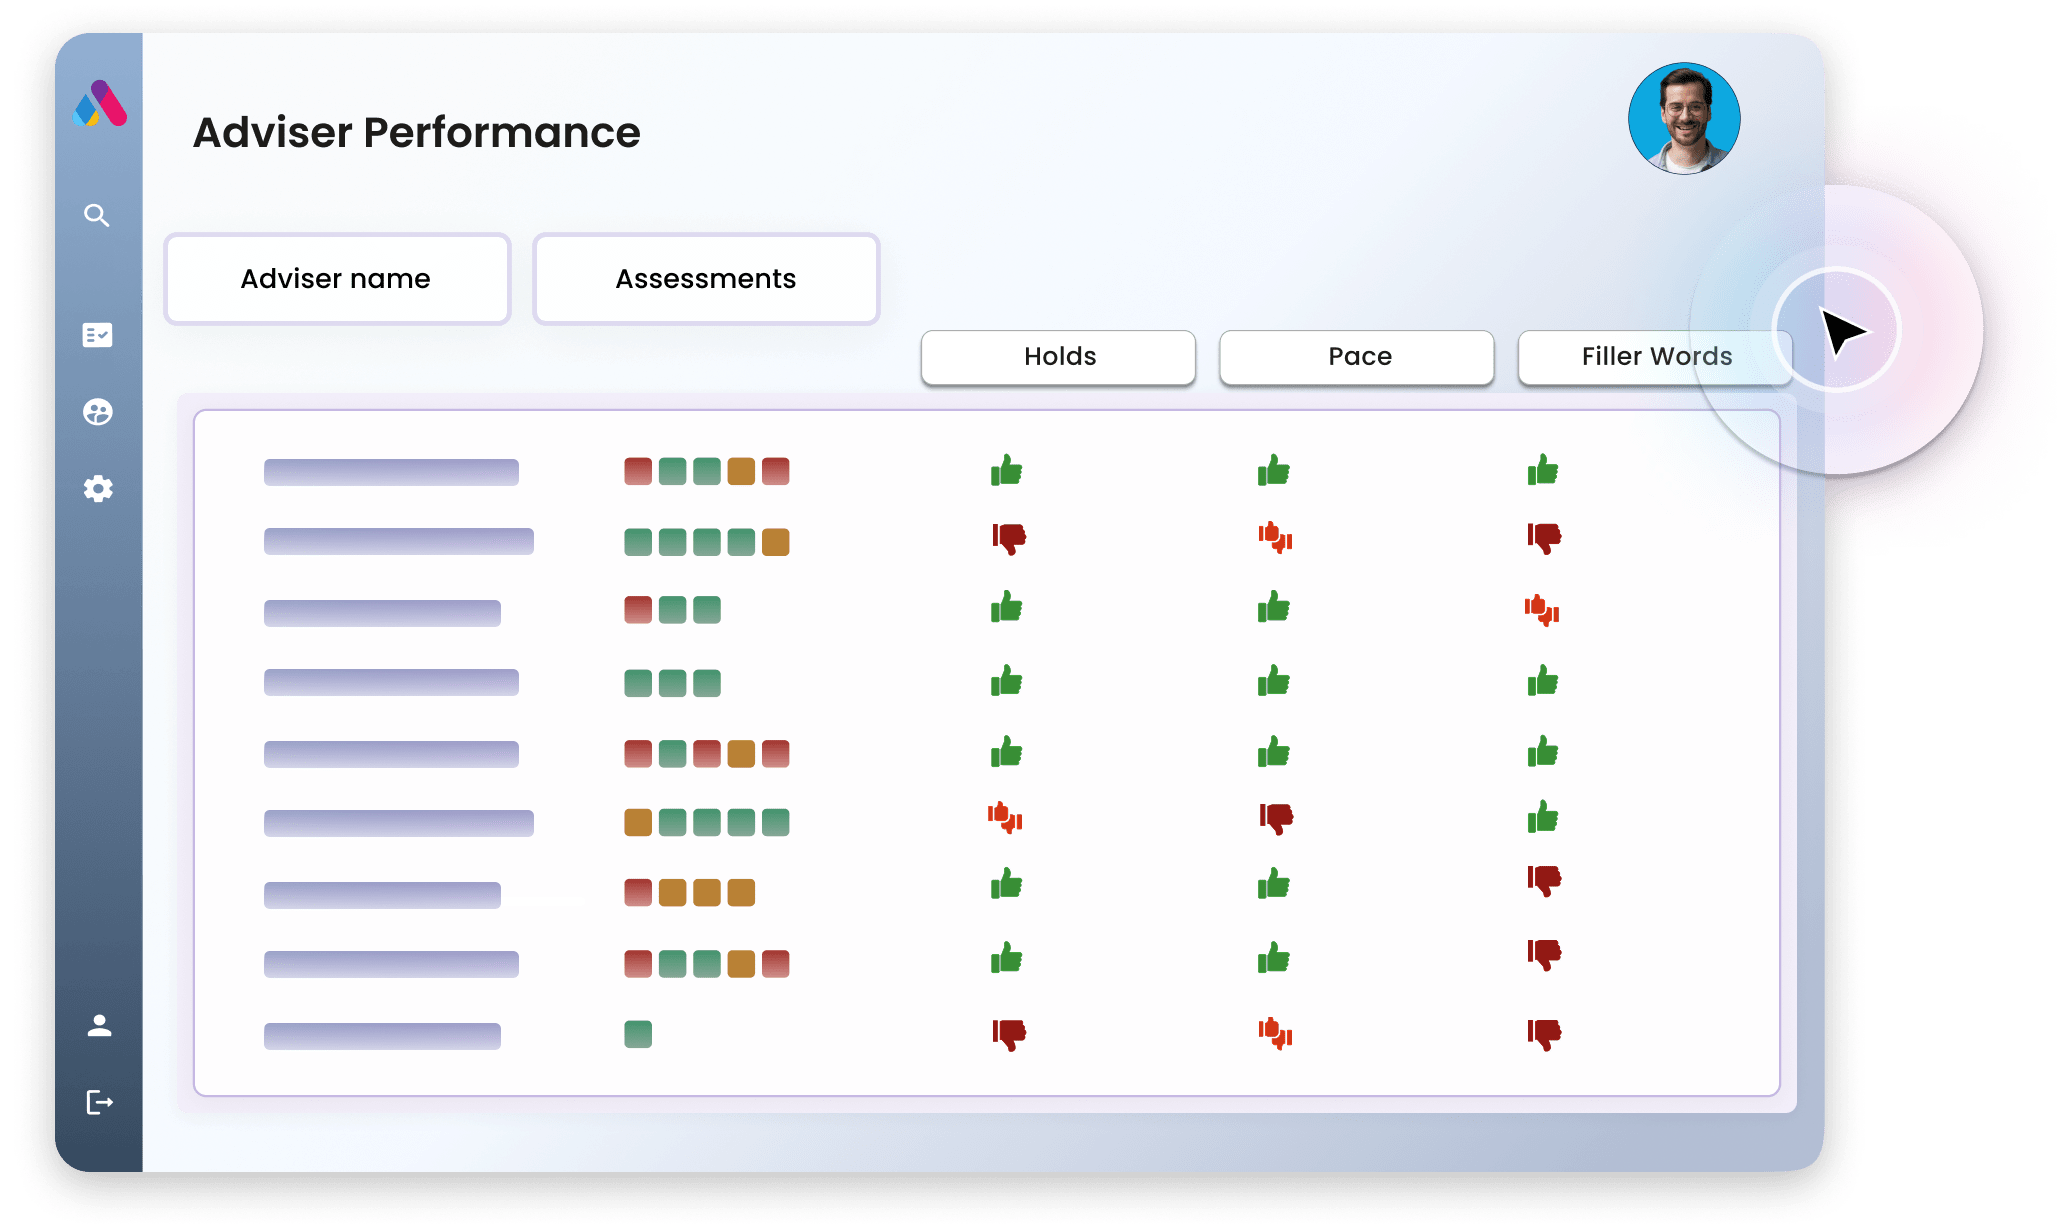Click the sixth row's Pace thumbs-down icon
Image resolution: width=2072 pixels, height=1229 pixels.
point(1277,819)
